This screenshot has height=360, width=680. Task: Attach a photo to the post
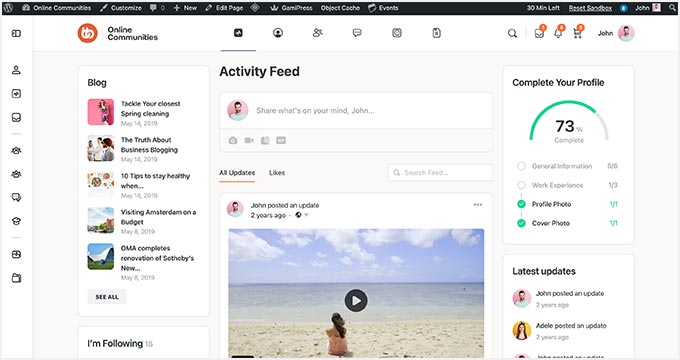point(233,141)
